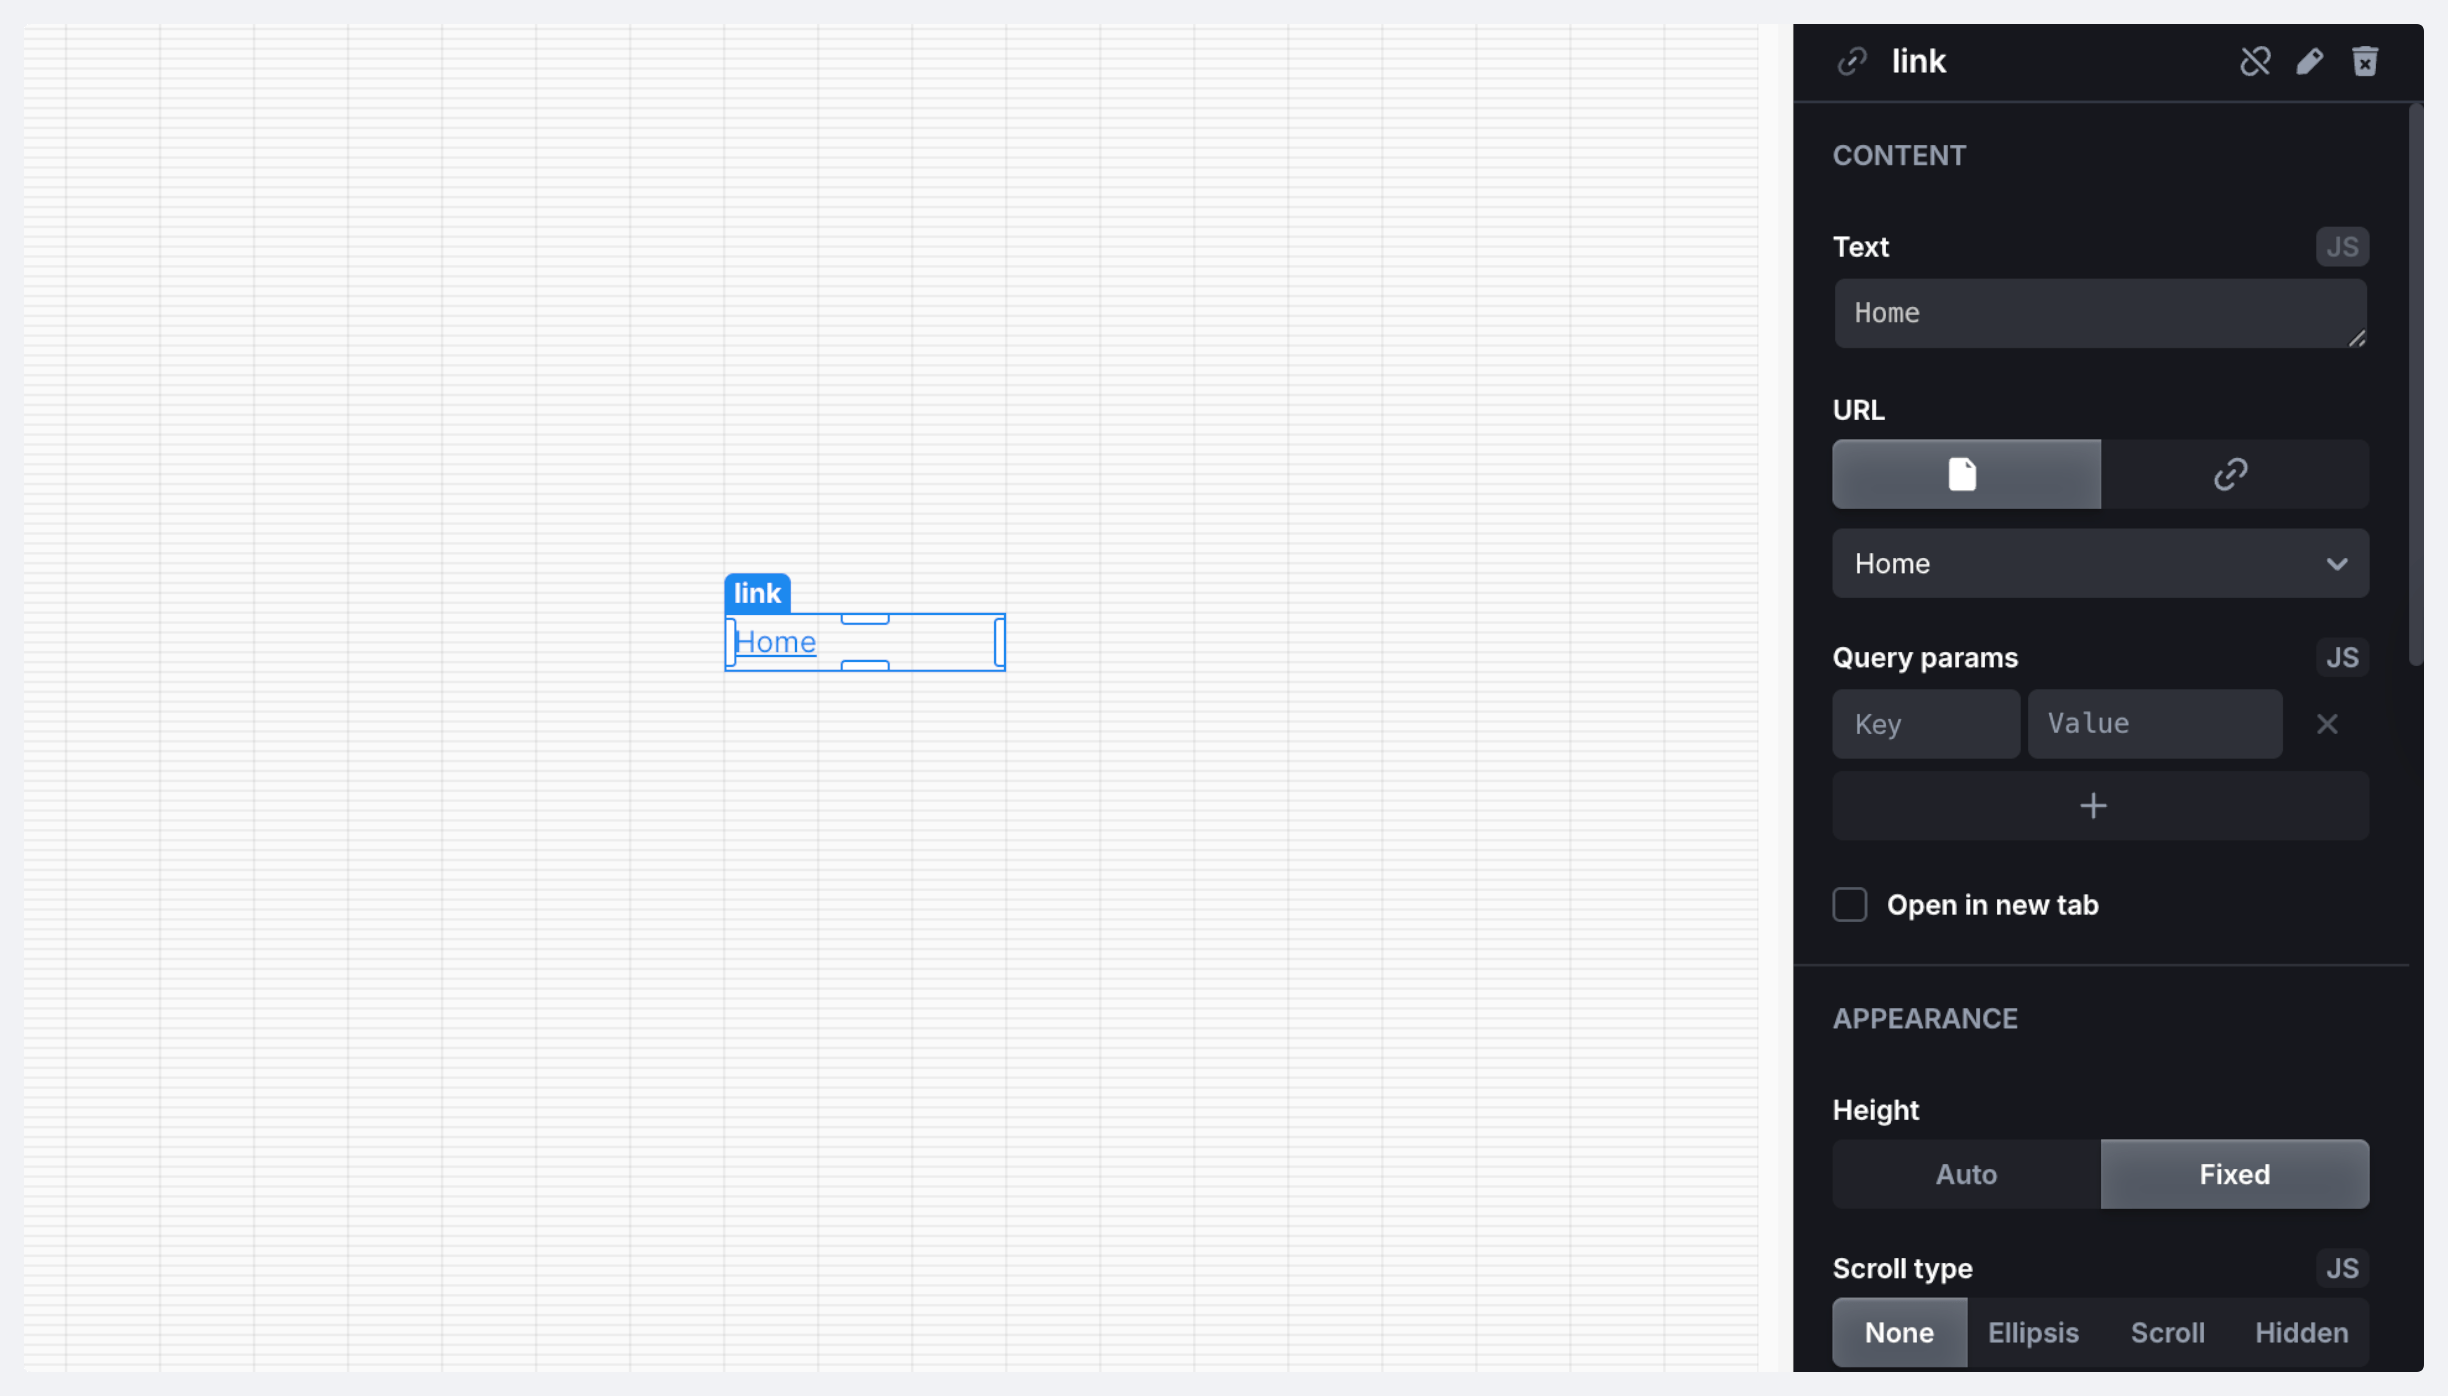Viewport: 2448px width, 1396px height.
Task: Click the link icon beside the component name
Action: pos(1852,62)
